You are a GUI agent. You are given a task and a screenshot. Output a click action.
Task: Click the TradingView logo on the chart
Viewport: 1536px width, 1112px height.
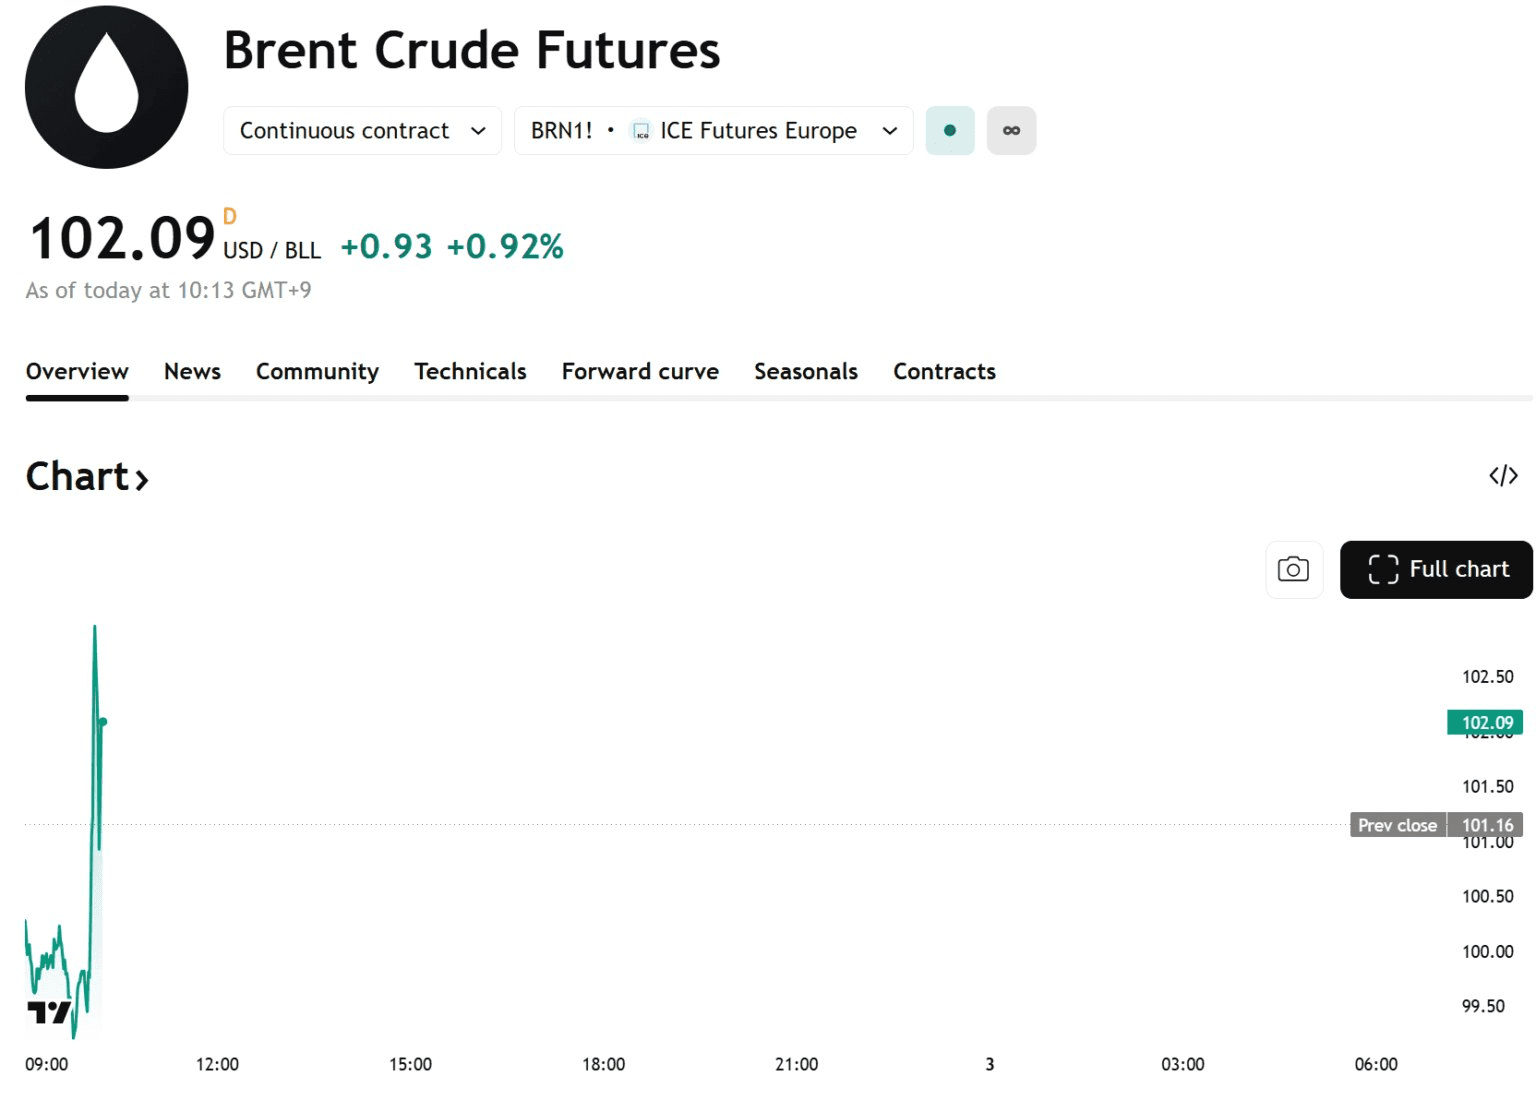[x=49, y=1012]
